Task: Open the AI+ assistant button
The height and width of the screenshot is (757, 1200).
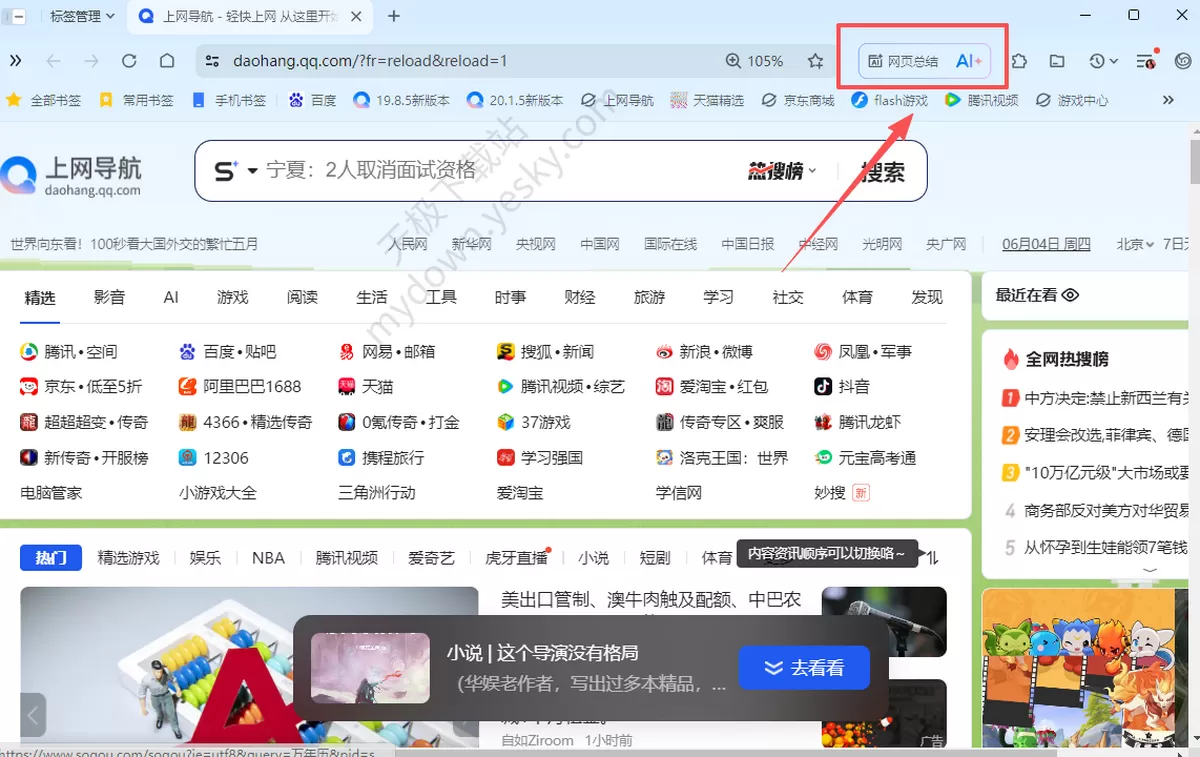Action: pyautogui.click(x=969, y=61)
